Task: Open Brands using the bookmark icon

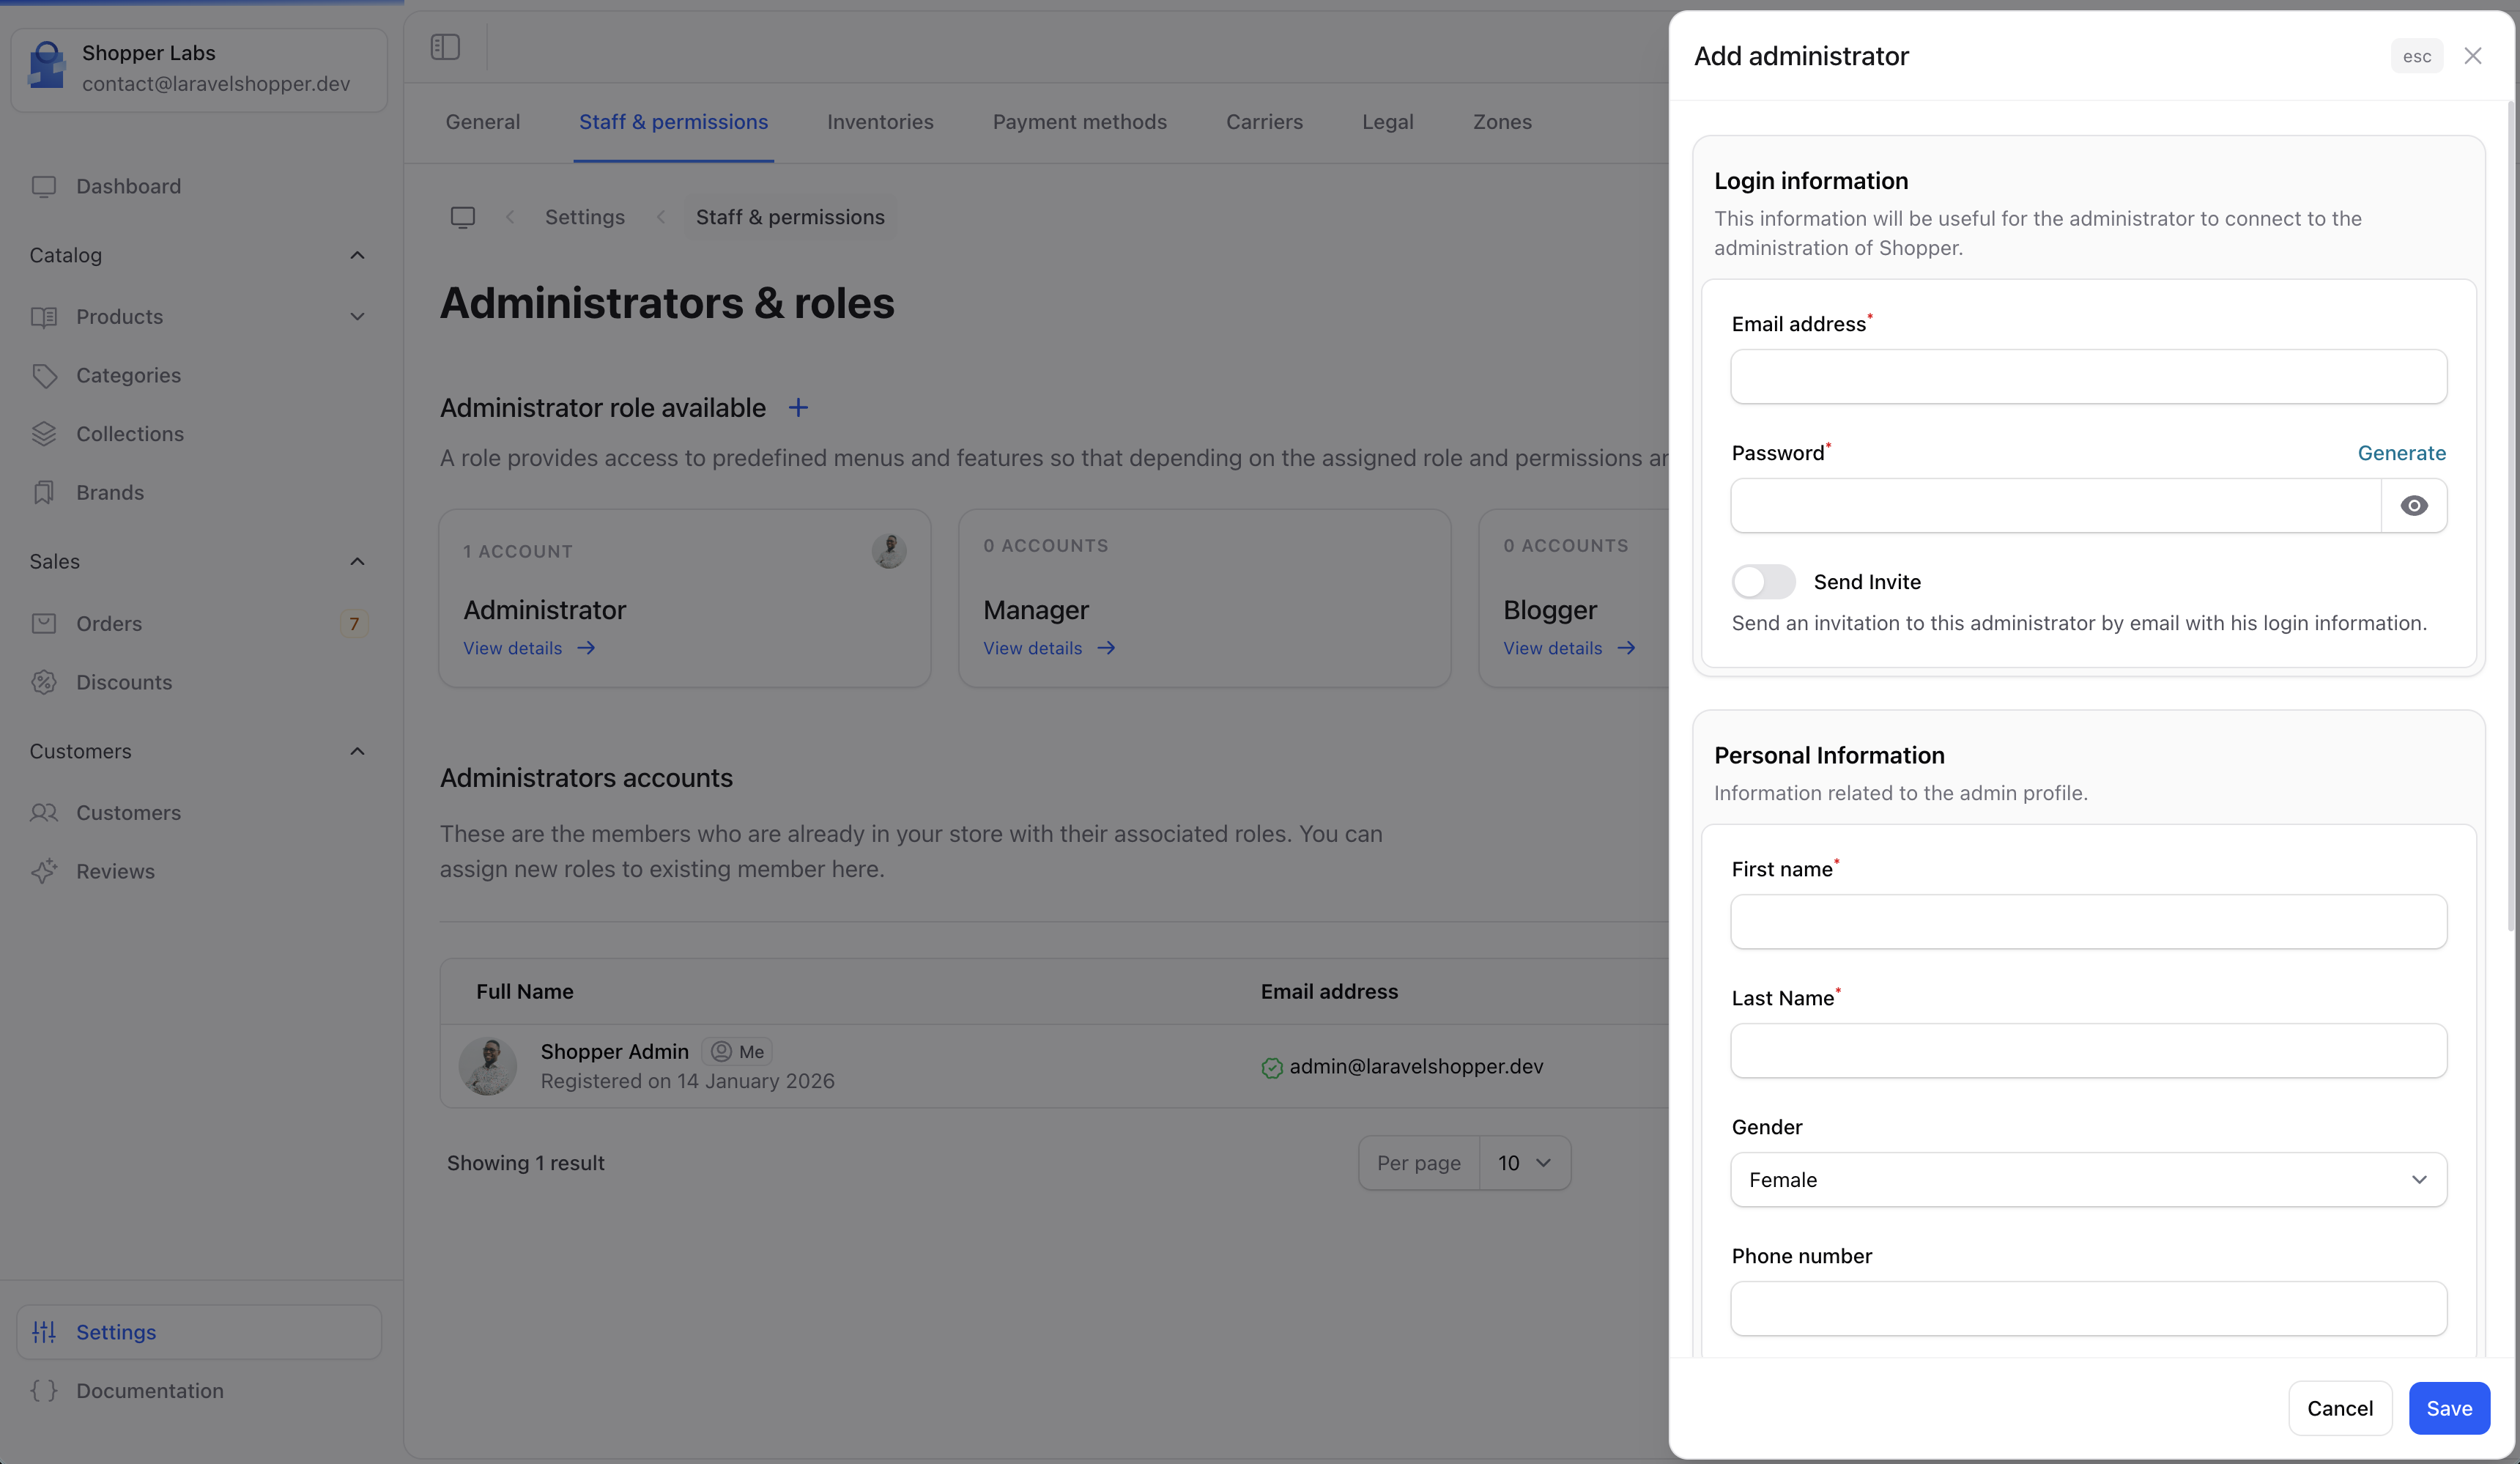Action: (44, 492)
